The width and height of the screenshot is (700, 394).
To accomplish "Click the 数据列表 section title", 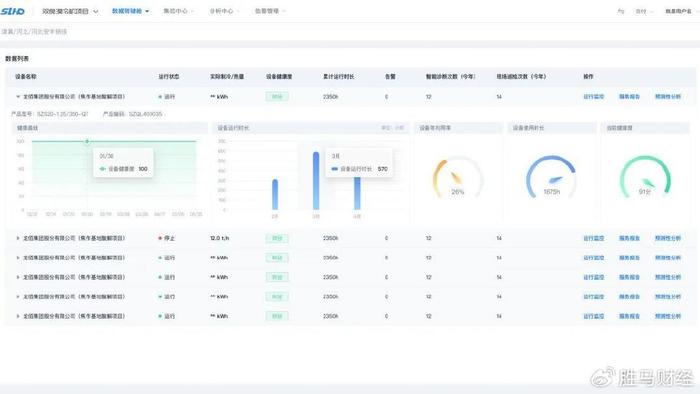I will (17, 58).
